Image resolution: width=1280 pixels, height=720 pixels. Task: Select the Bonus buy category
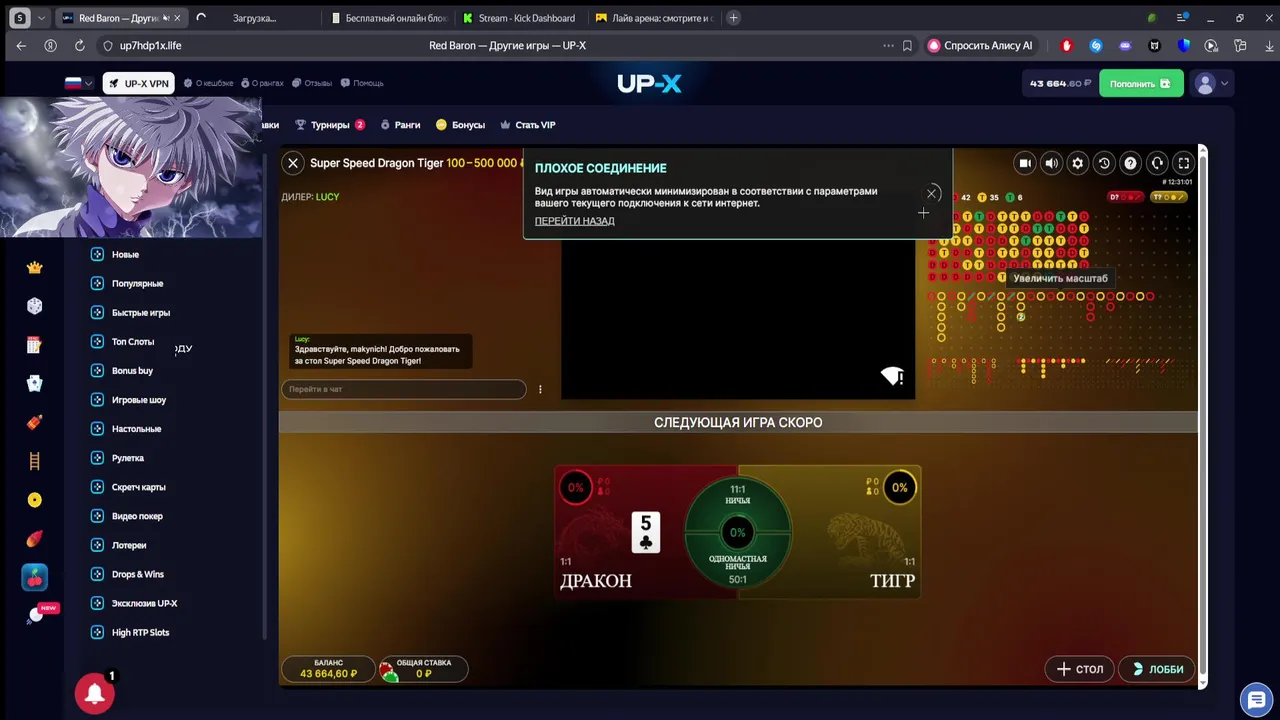pos(132,370)
